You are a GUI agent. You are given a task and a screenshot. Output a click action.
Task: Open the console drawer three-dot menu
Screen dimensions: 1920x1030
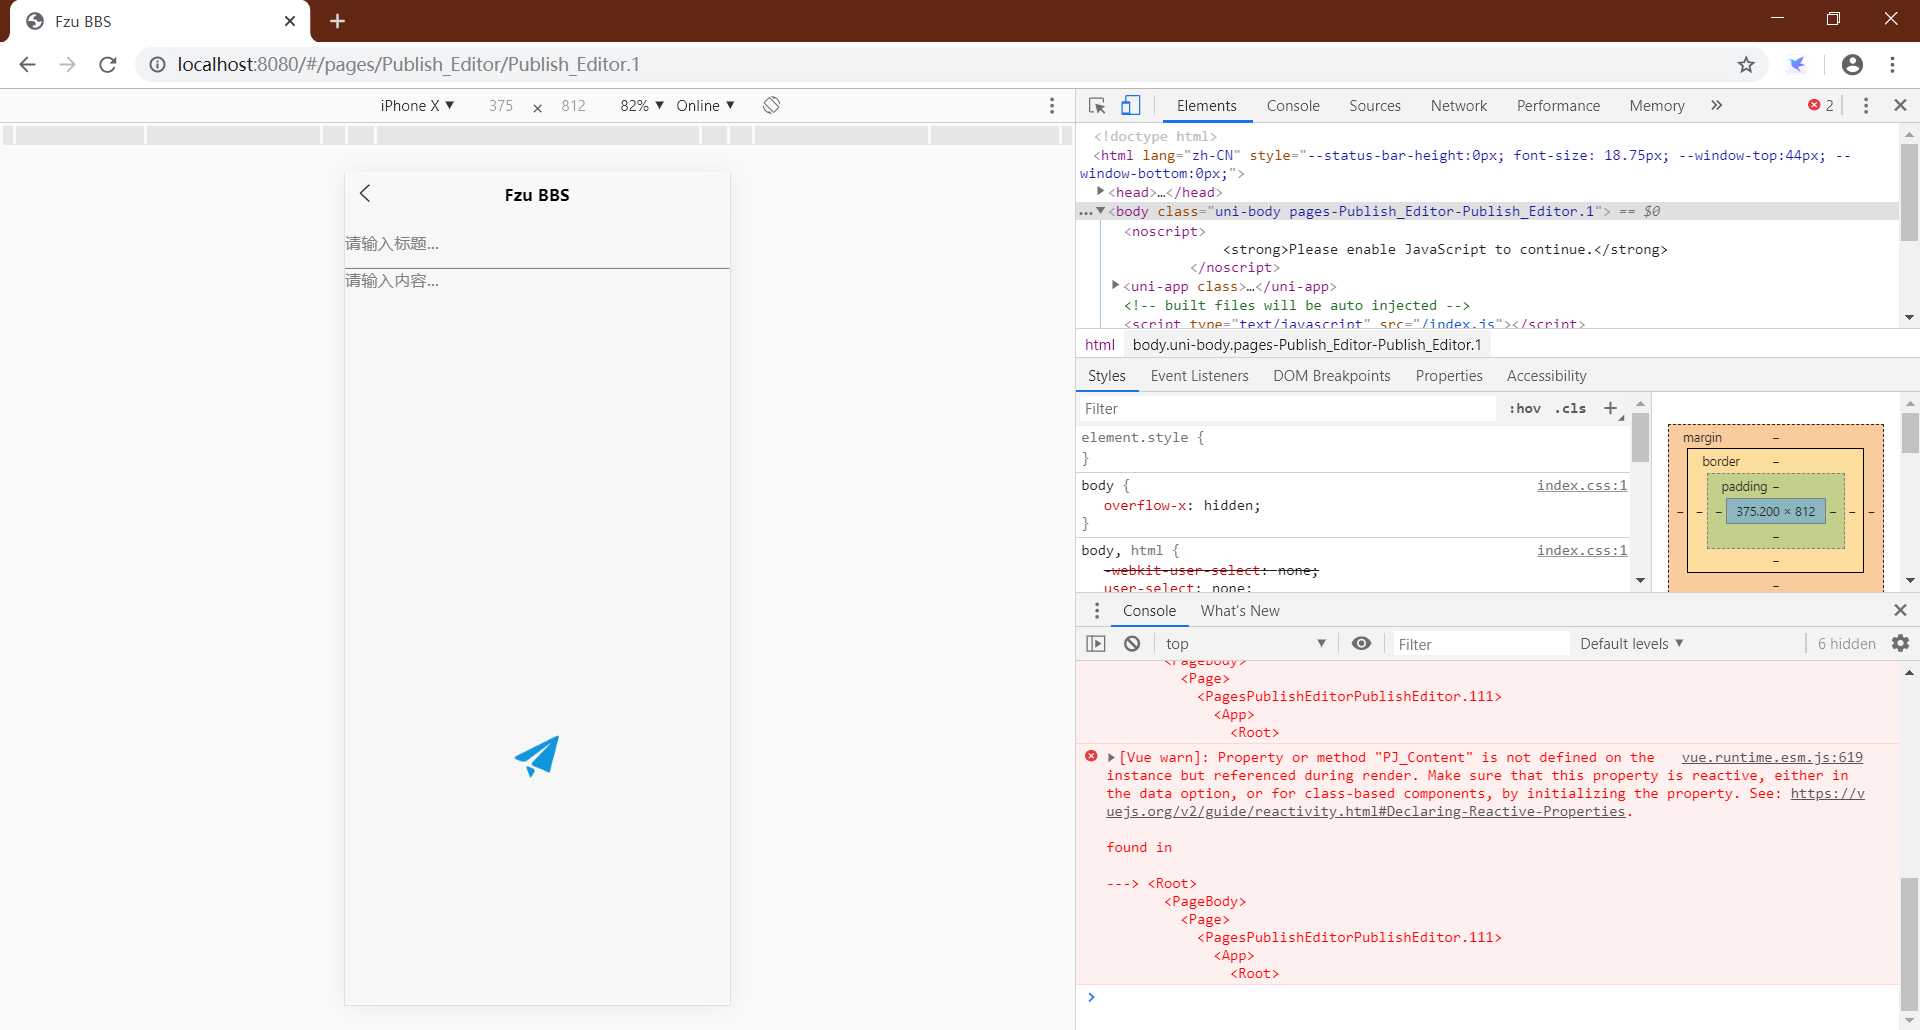click(1097, 610)
